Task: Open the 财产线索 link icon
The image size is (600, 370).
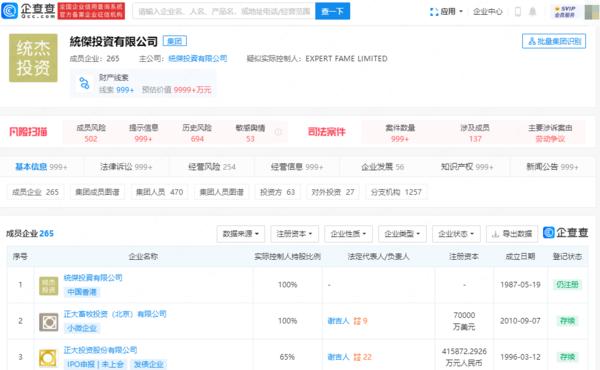Action: (84, 83)
